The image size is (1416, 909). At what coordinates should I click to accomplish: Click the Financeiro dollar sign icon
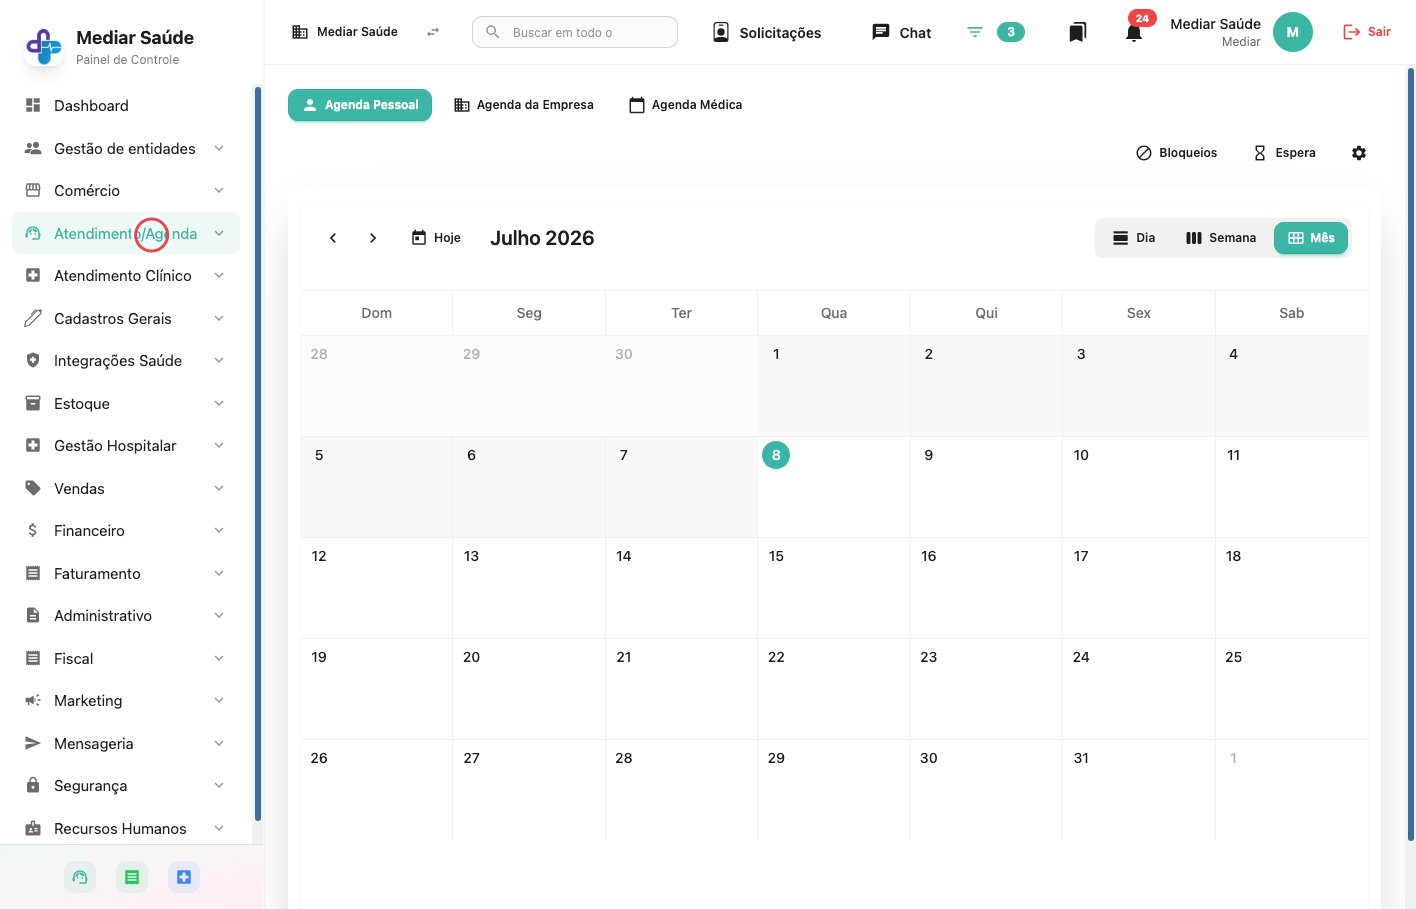33,530
